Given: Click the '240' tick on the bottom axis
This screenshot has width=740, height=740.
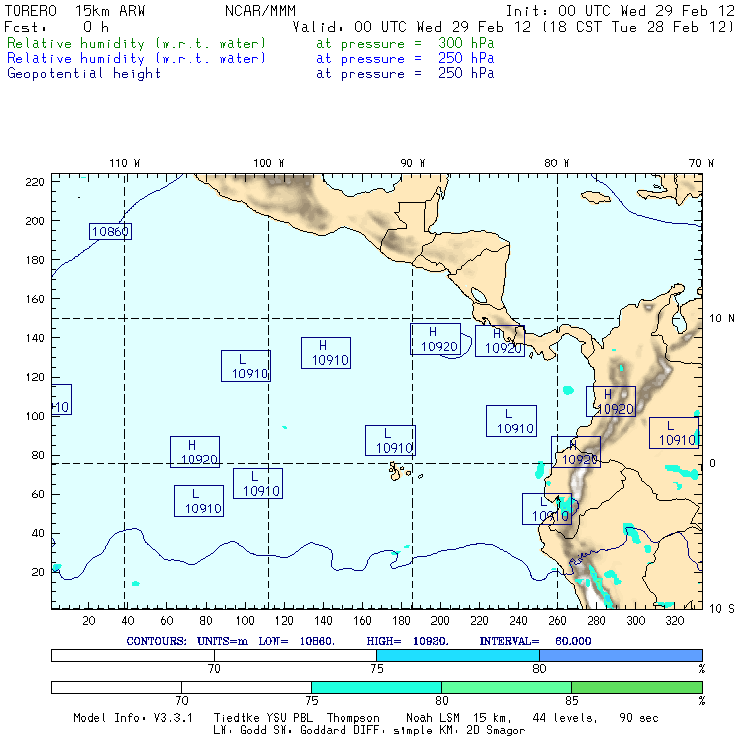Looking at the screenshot, I should (518, 621).
